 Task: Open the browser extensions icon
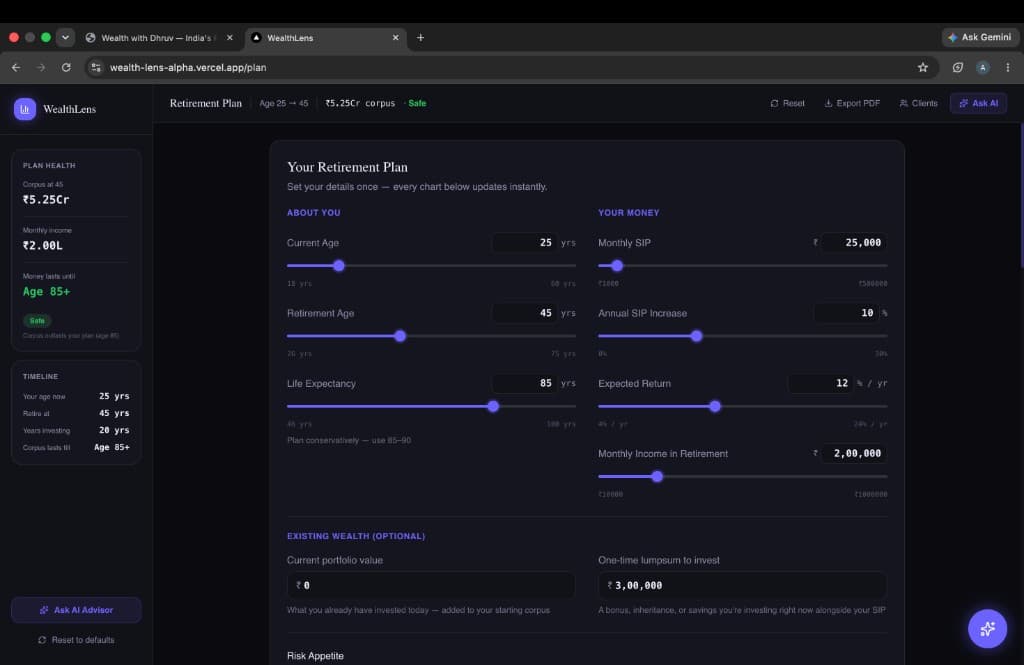pyautogui.click(x=957, y=67)
